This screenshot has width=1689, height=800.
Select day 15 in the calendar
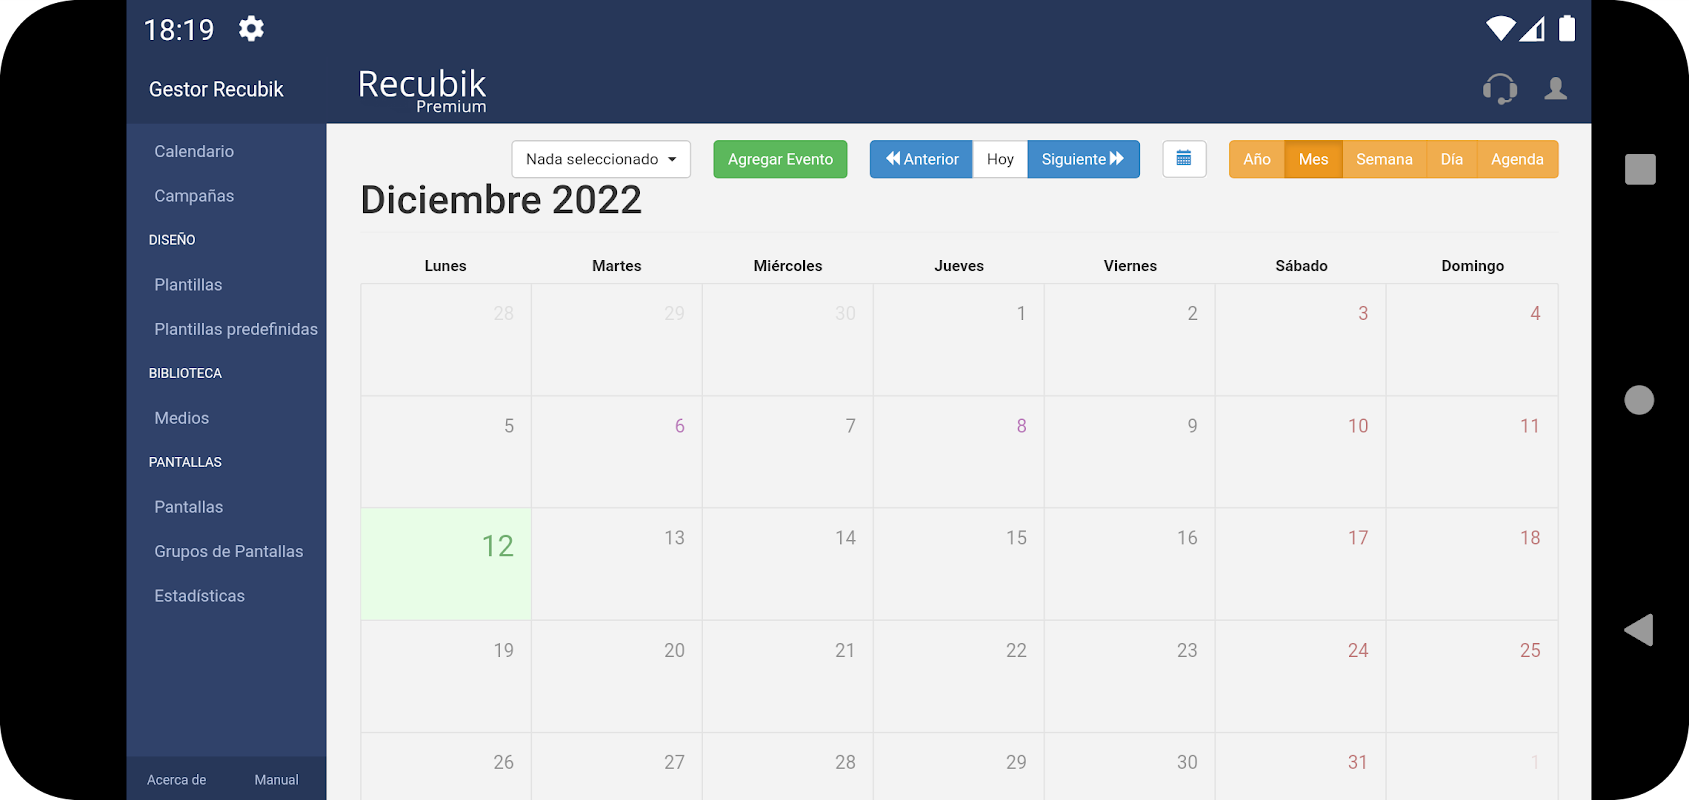pyautogui.click(x=959, y=564)
